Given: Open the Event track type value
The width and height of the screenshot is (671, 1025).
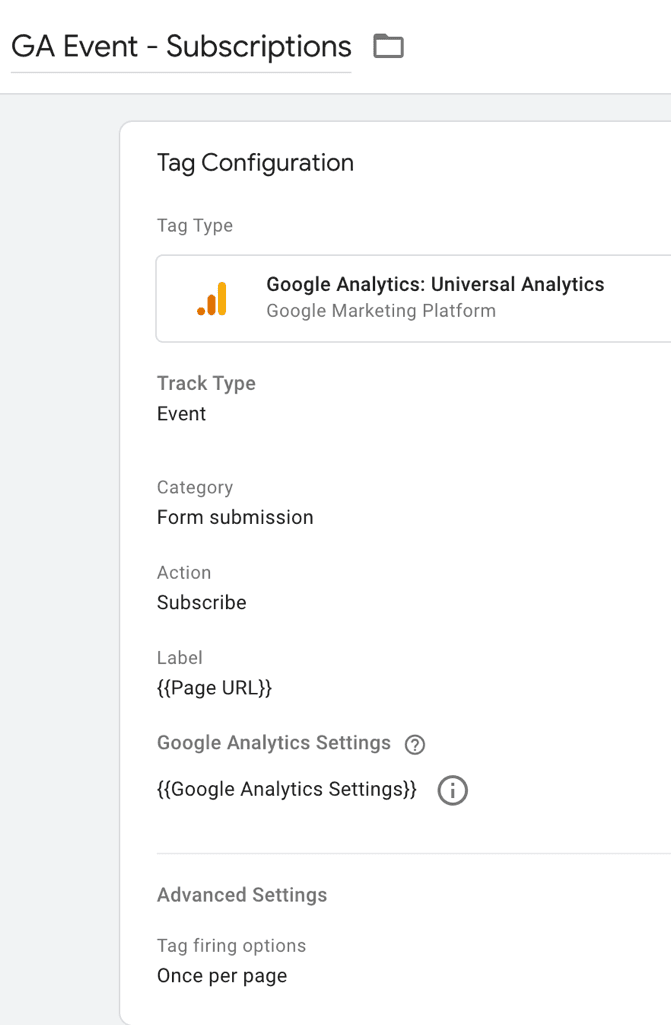Looking at the screenshot, I should (x=182, y=414).
